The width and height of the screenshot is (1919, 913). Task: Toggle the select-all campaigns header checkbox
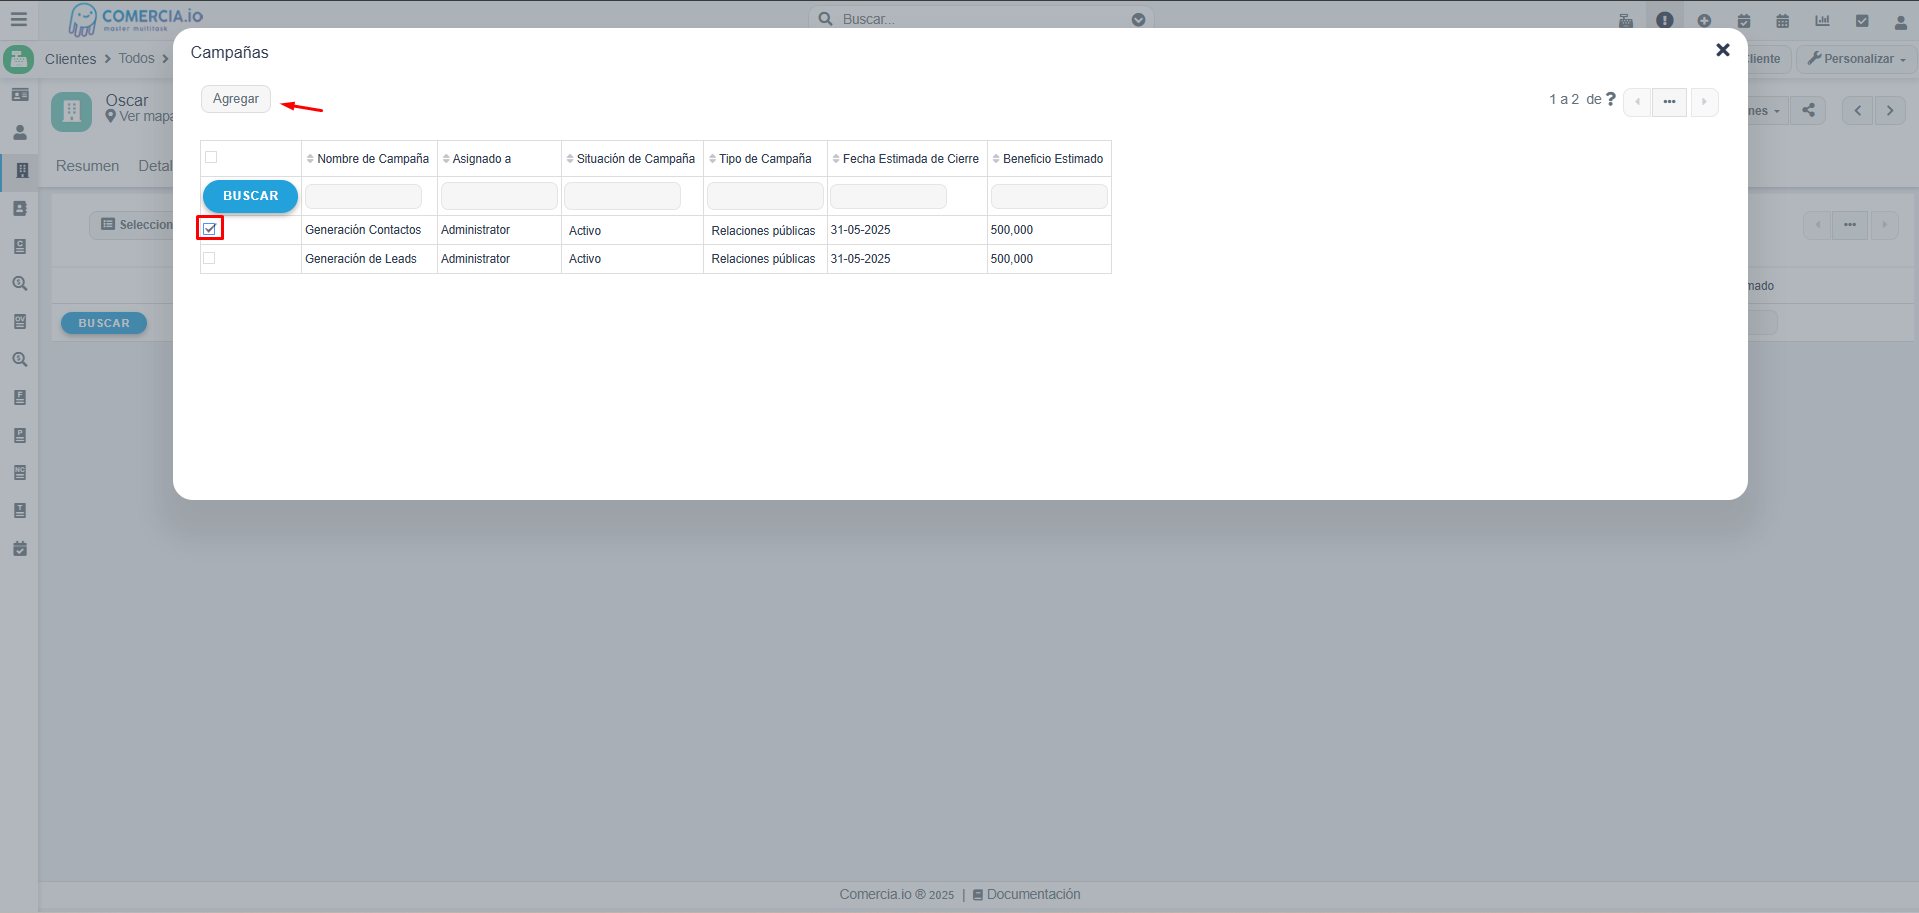click(x=211, y=157)
